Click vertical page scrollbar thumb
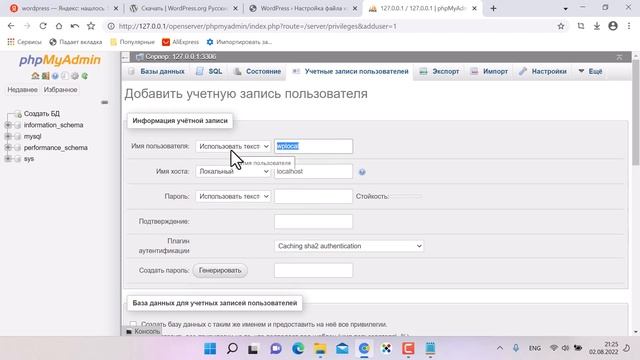Viewport: 640px width, 360px height. point(636,112)
